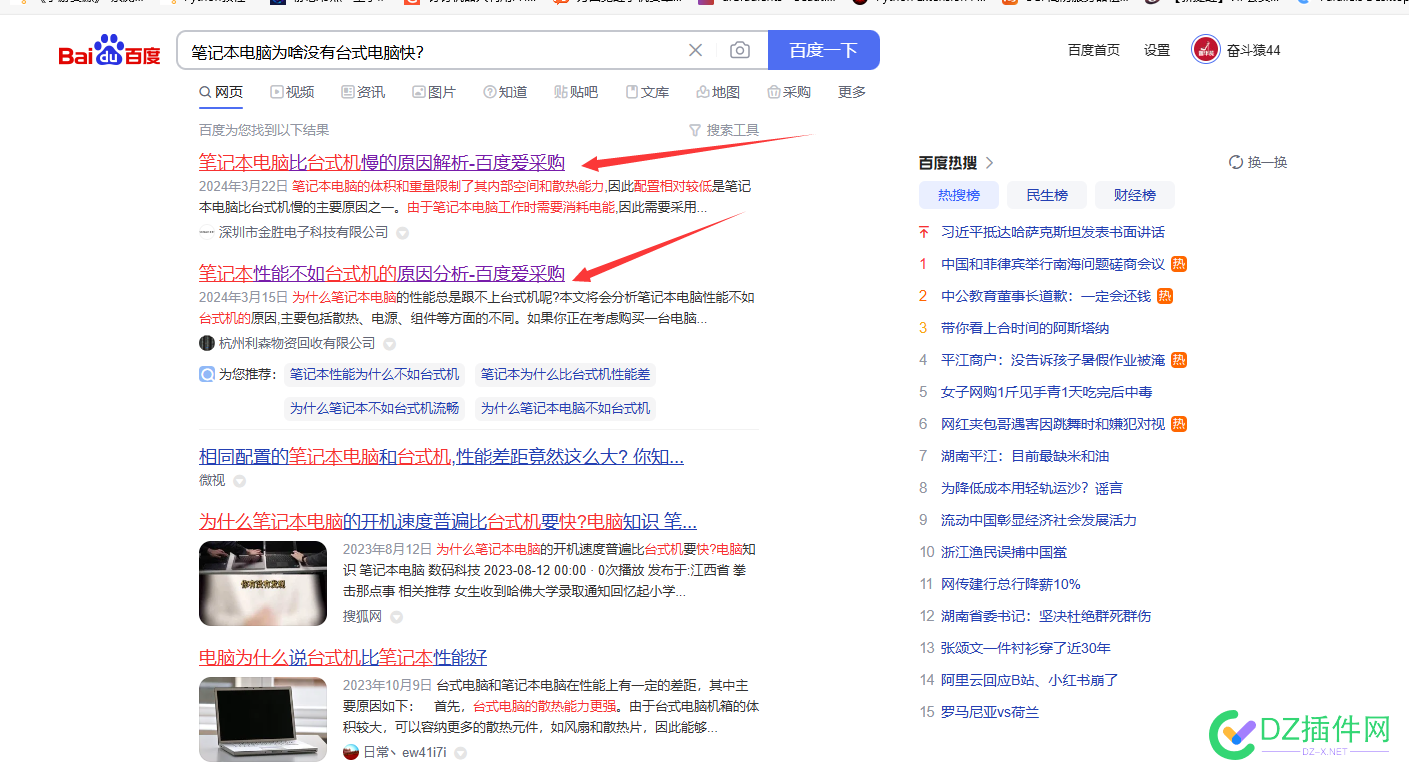Open 搜索工具 filter
Viewport: 1409px width, 775px height.
(x=724, y=130)
